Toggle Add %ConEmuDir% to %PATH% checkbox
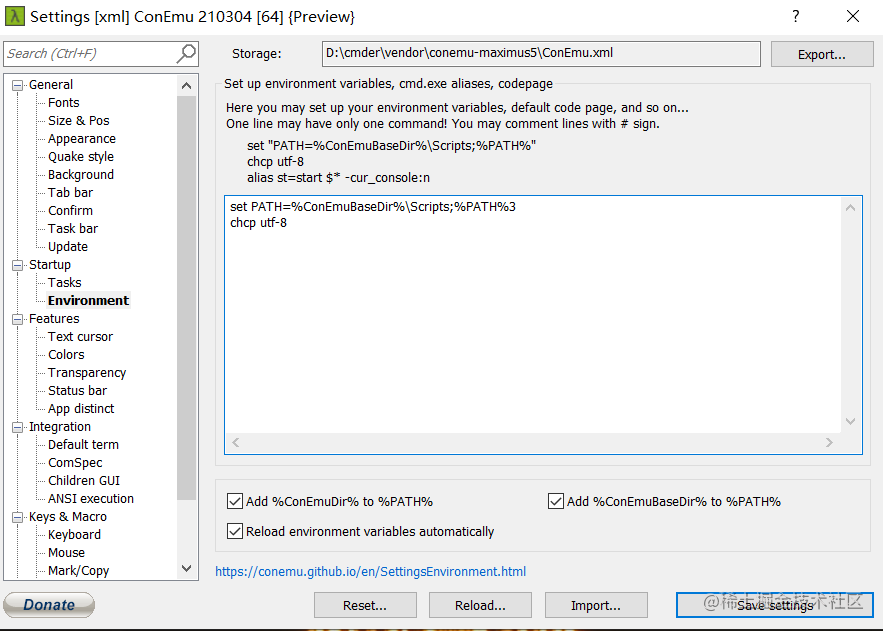883x631 pixels. point(235,501)
